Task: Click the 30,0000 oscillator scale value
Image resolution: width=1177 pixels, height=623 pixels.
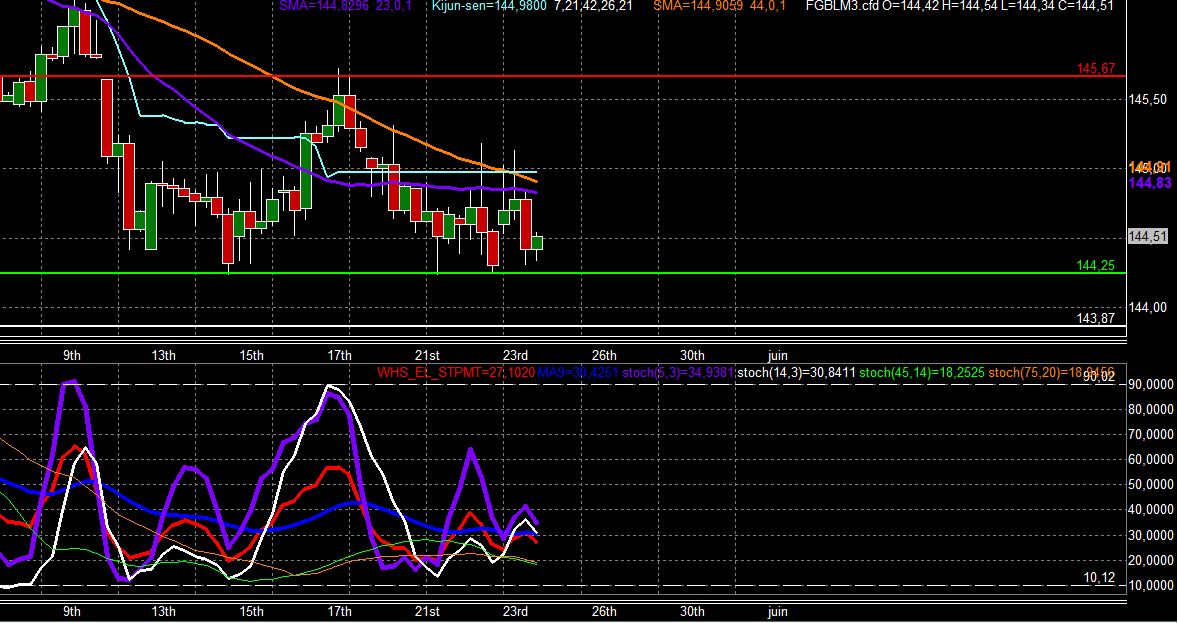Action: tap(1151, 535)
